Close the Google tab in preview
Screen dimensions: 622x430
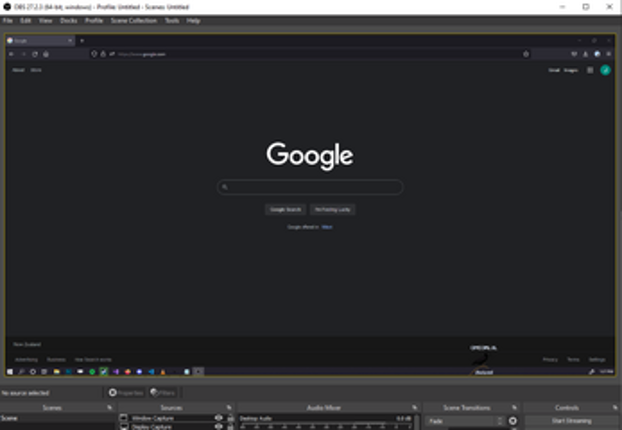[x=70, y=40]
